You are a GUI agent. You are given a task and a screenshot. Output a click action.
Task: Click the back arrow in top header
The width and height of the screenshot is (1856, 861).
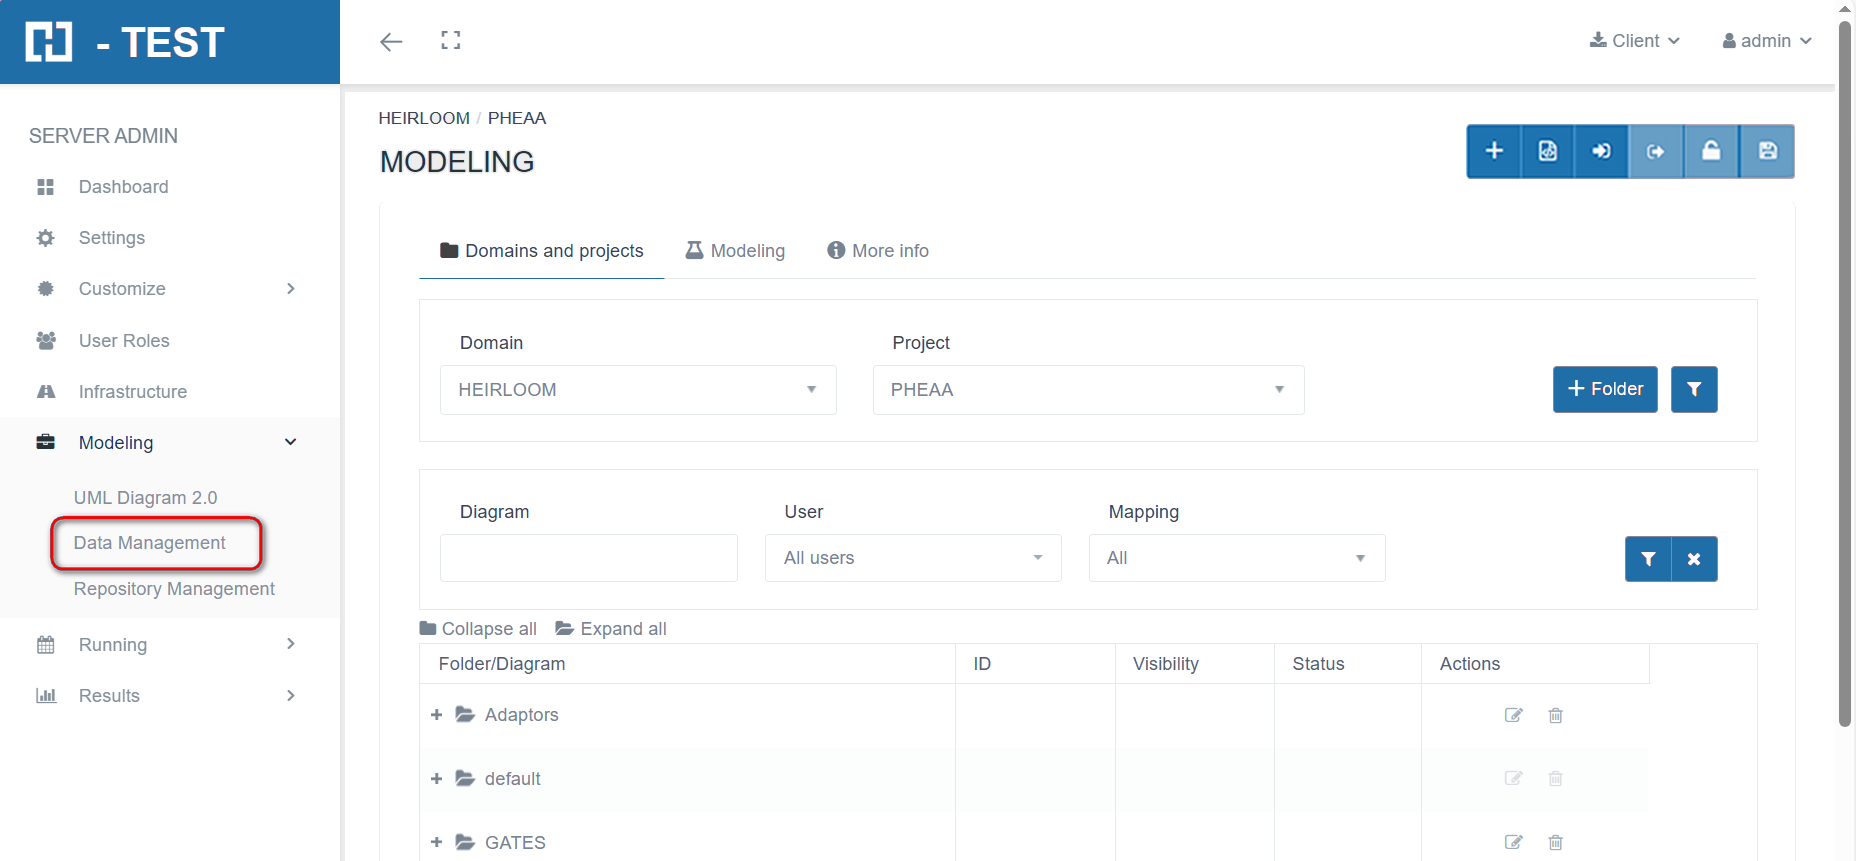tap(391, 41)
